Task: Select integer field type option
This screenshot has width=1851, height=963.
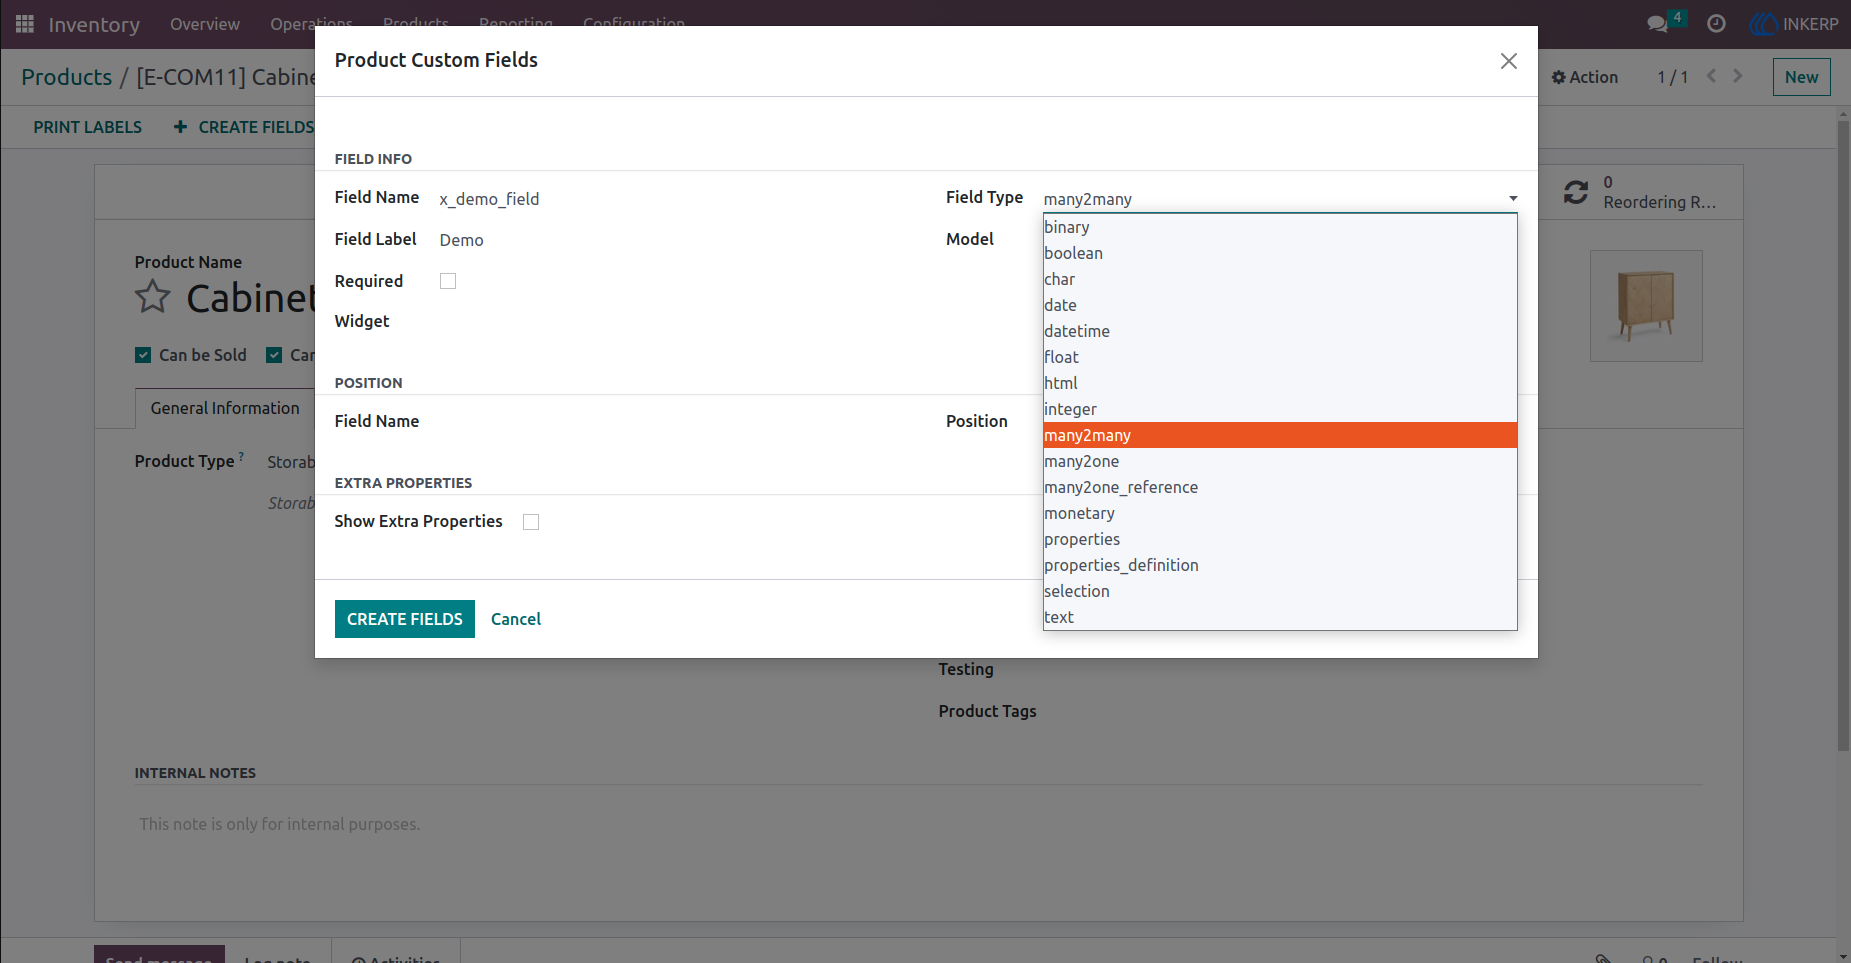Action: 1280,409
